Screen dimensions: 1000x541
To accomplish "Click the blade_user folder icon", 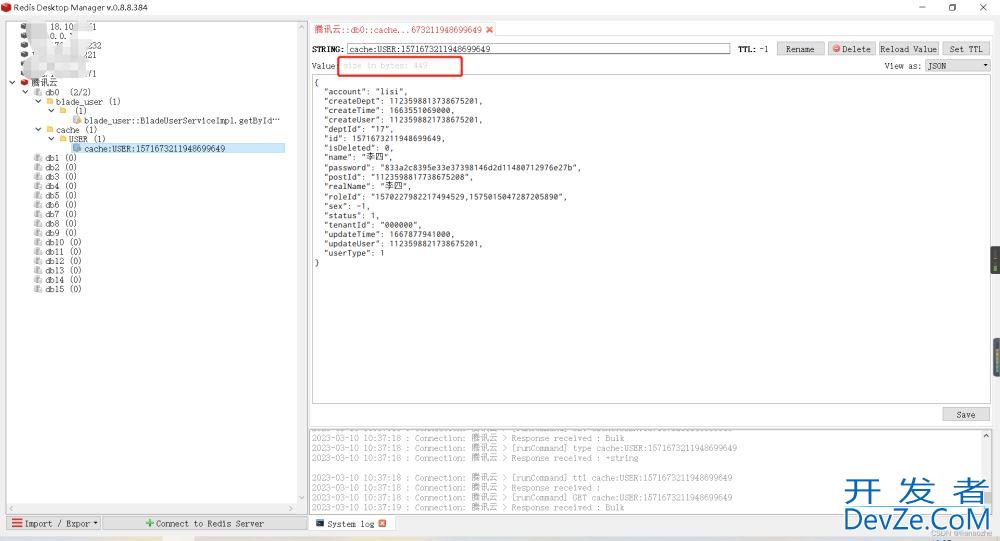I will tap(50, 101).
